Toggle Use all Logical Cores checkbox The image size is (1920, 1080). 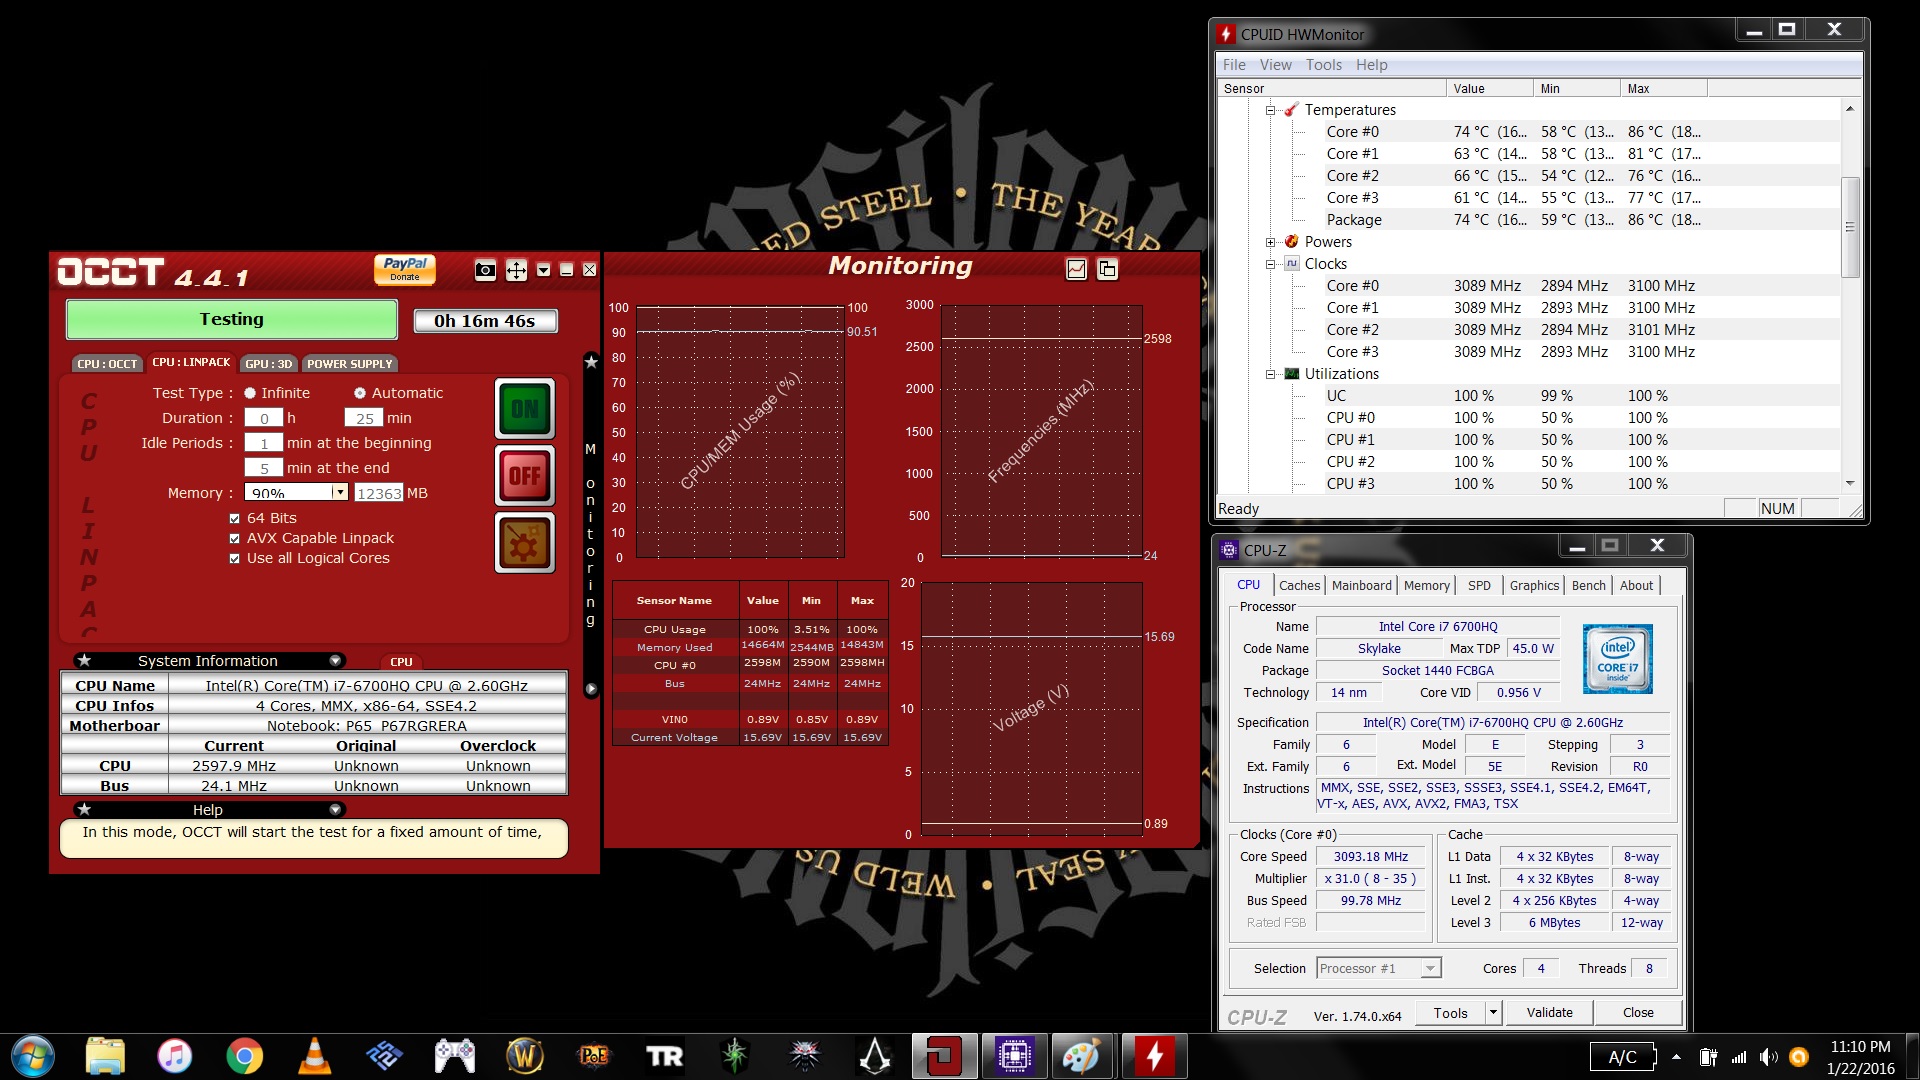click(235, 558)
